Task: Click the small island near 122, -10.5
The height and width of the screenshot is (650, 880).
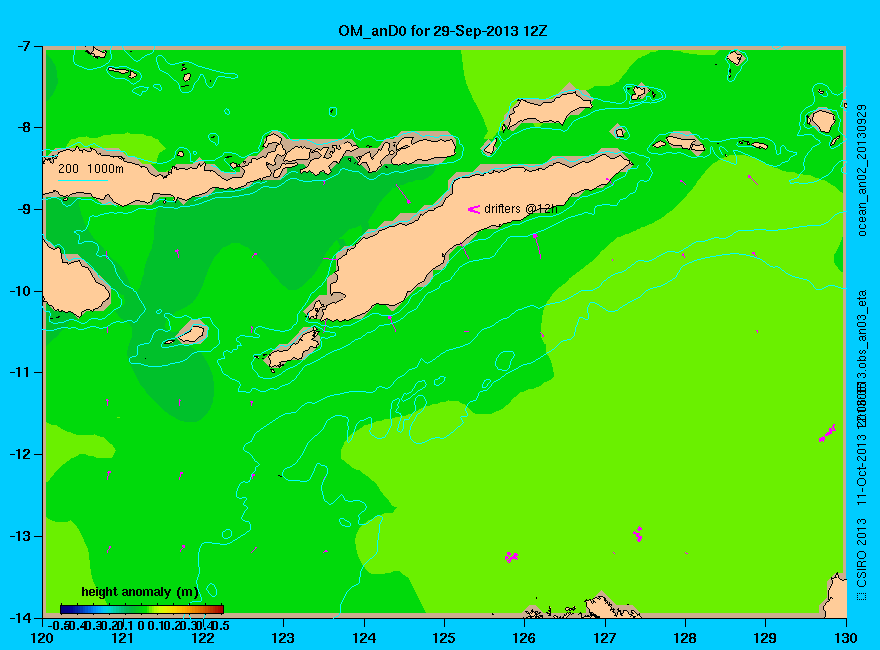Action: click(x=190, y=335)
